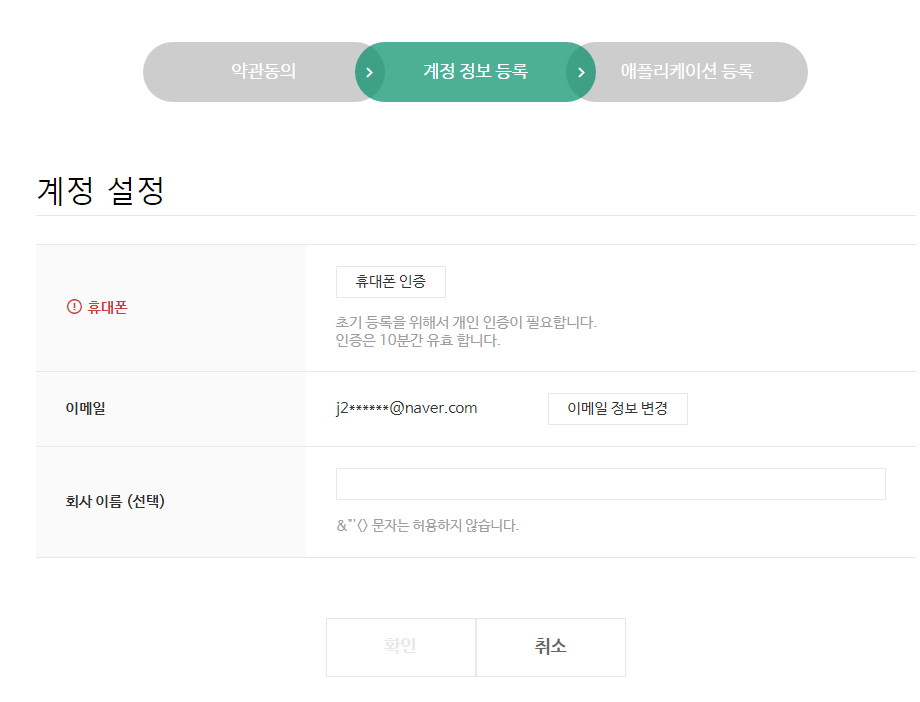Open 이메일 정보 변경
The image size is (920, 702).
(x=617, y=409)
